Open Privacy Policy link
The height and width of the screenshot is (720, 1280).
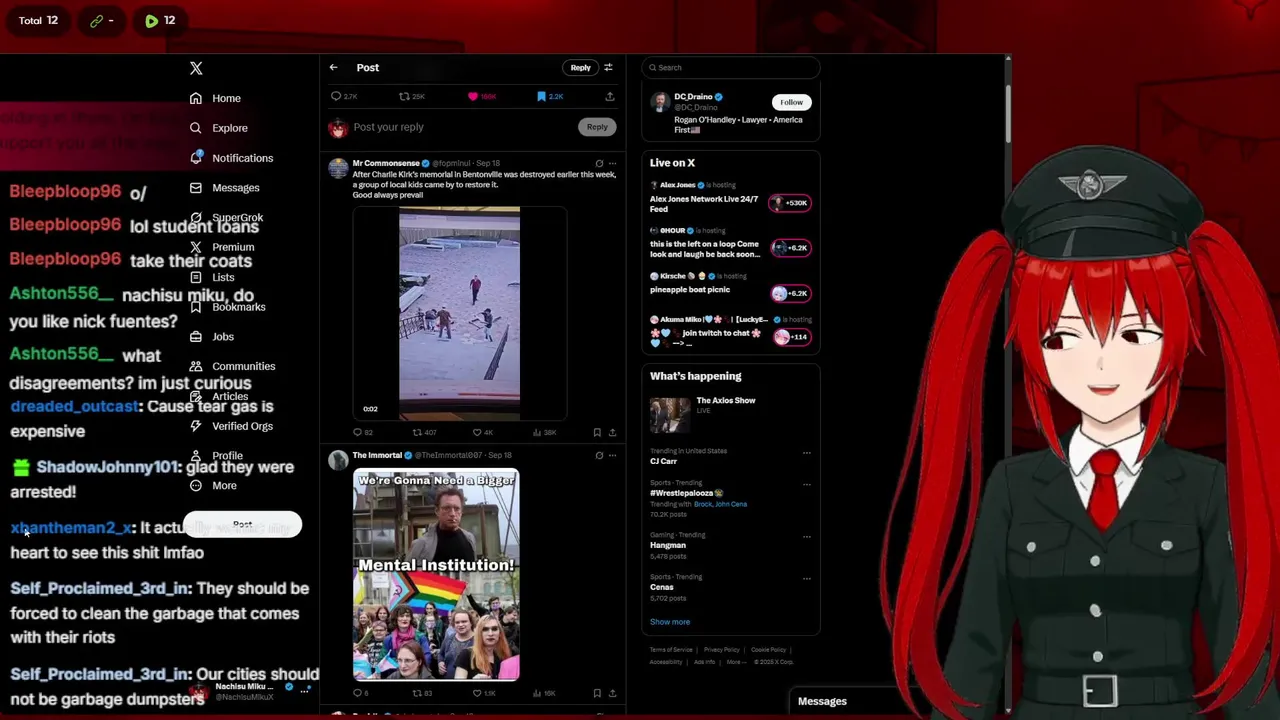point(721,650)
